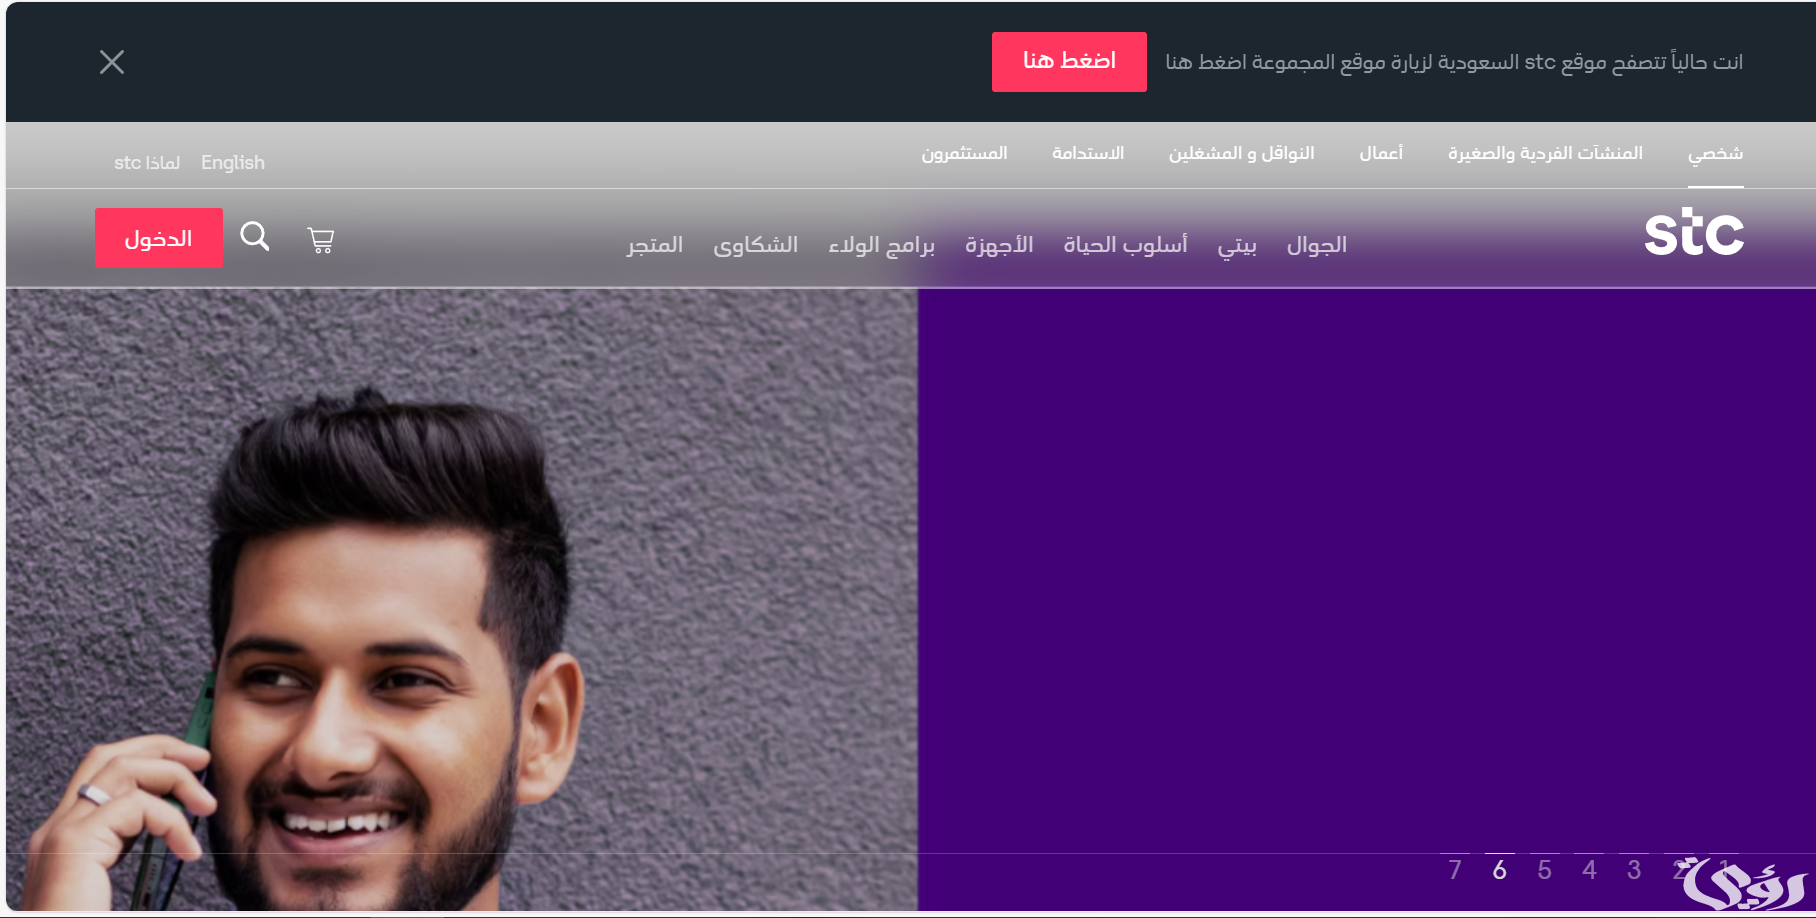
Task: Go to carousel slide 4
Action: 1589,870
